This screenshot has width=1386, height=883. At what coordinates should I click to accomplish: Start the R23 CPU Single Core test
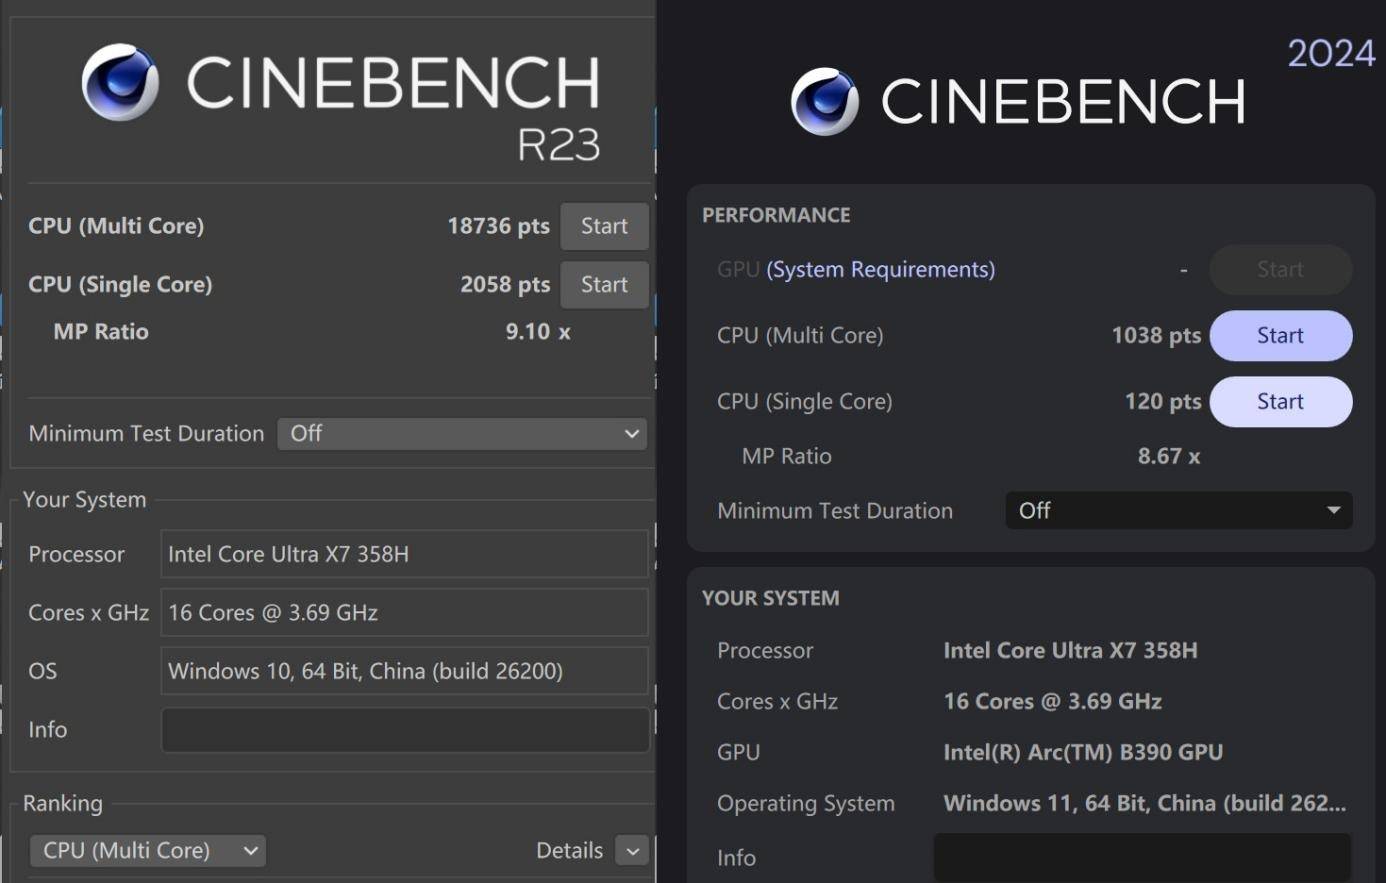click(604, 284)
